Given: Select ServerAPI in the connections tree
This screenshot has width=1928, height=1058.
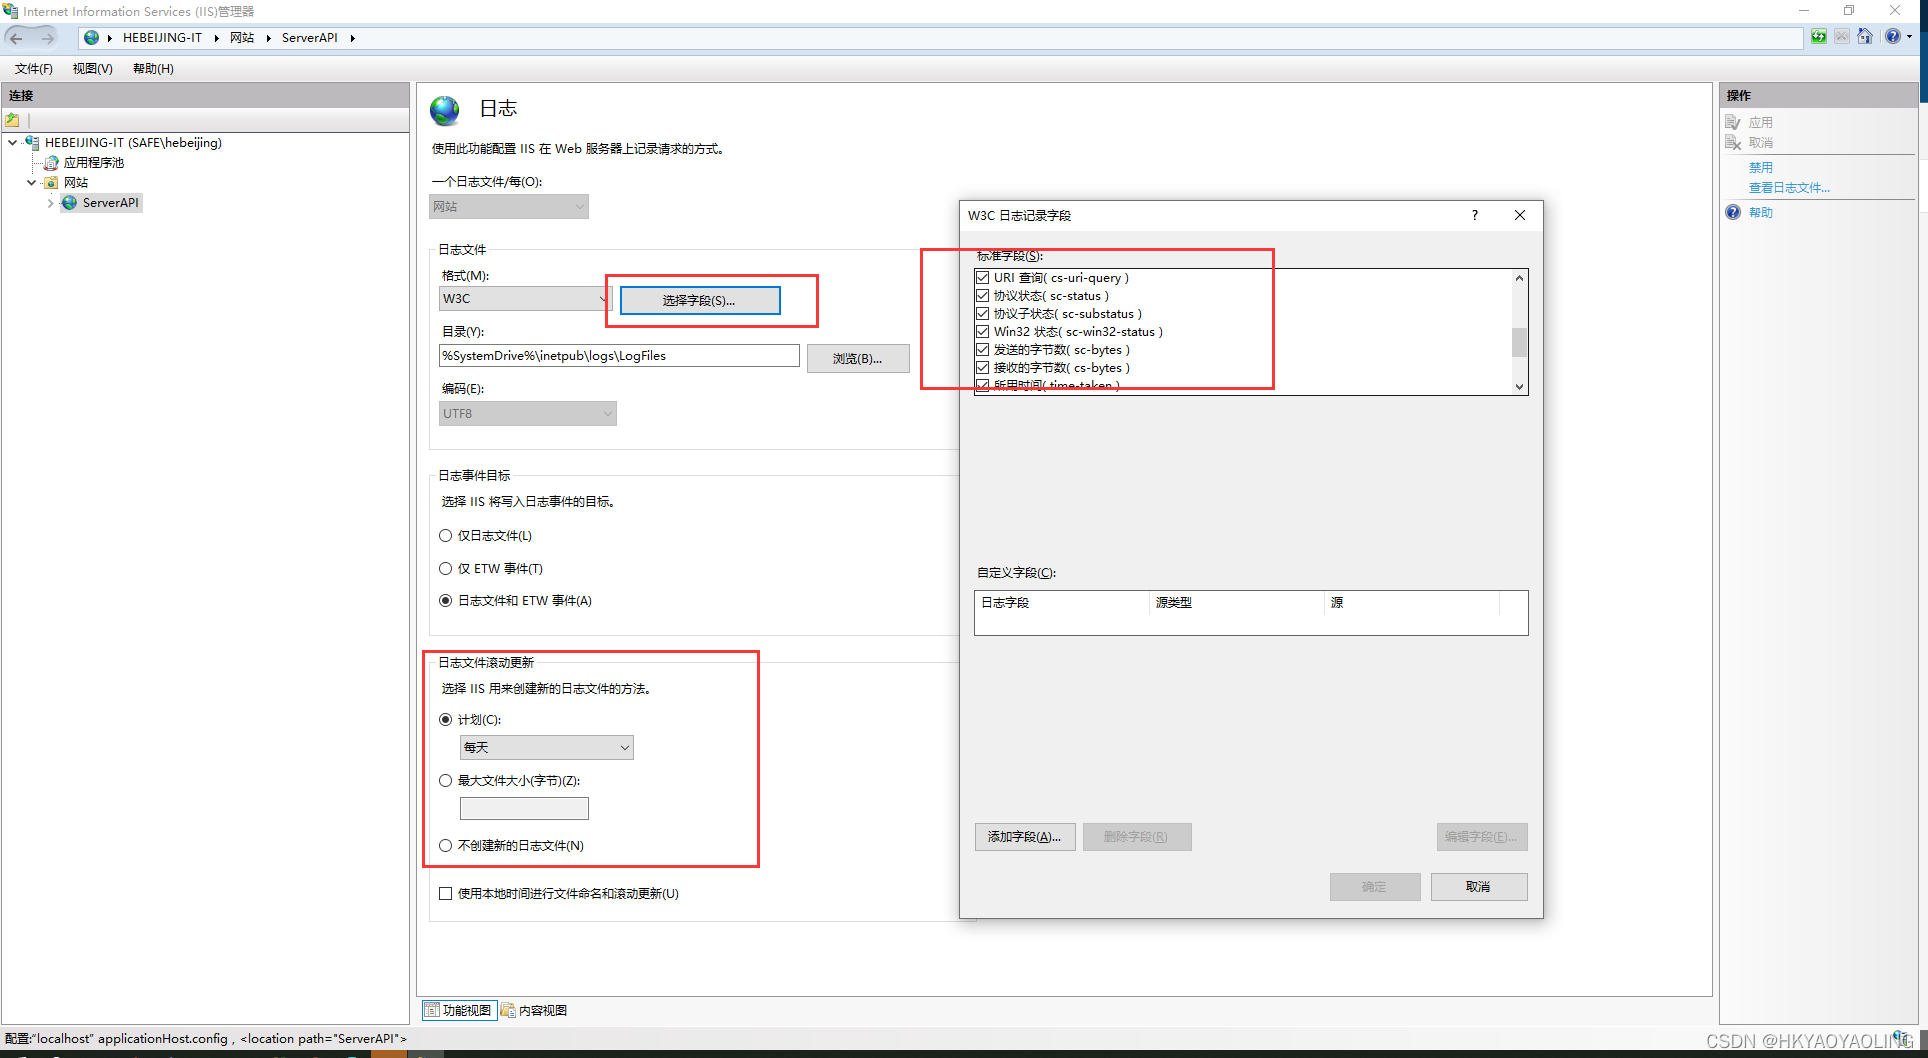Looking at the screenshot, I should click(x=111, y=203).
